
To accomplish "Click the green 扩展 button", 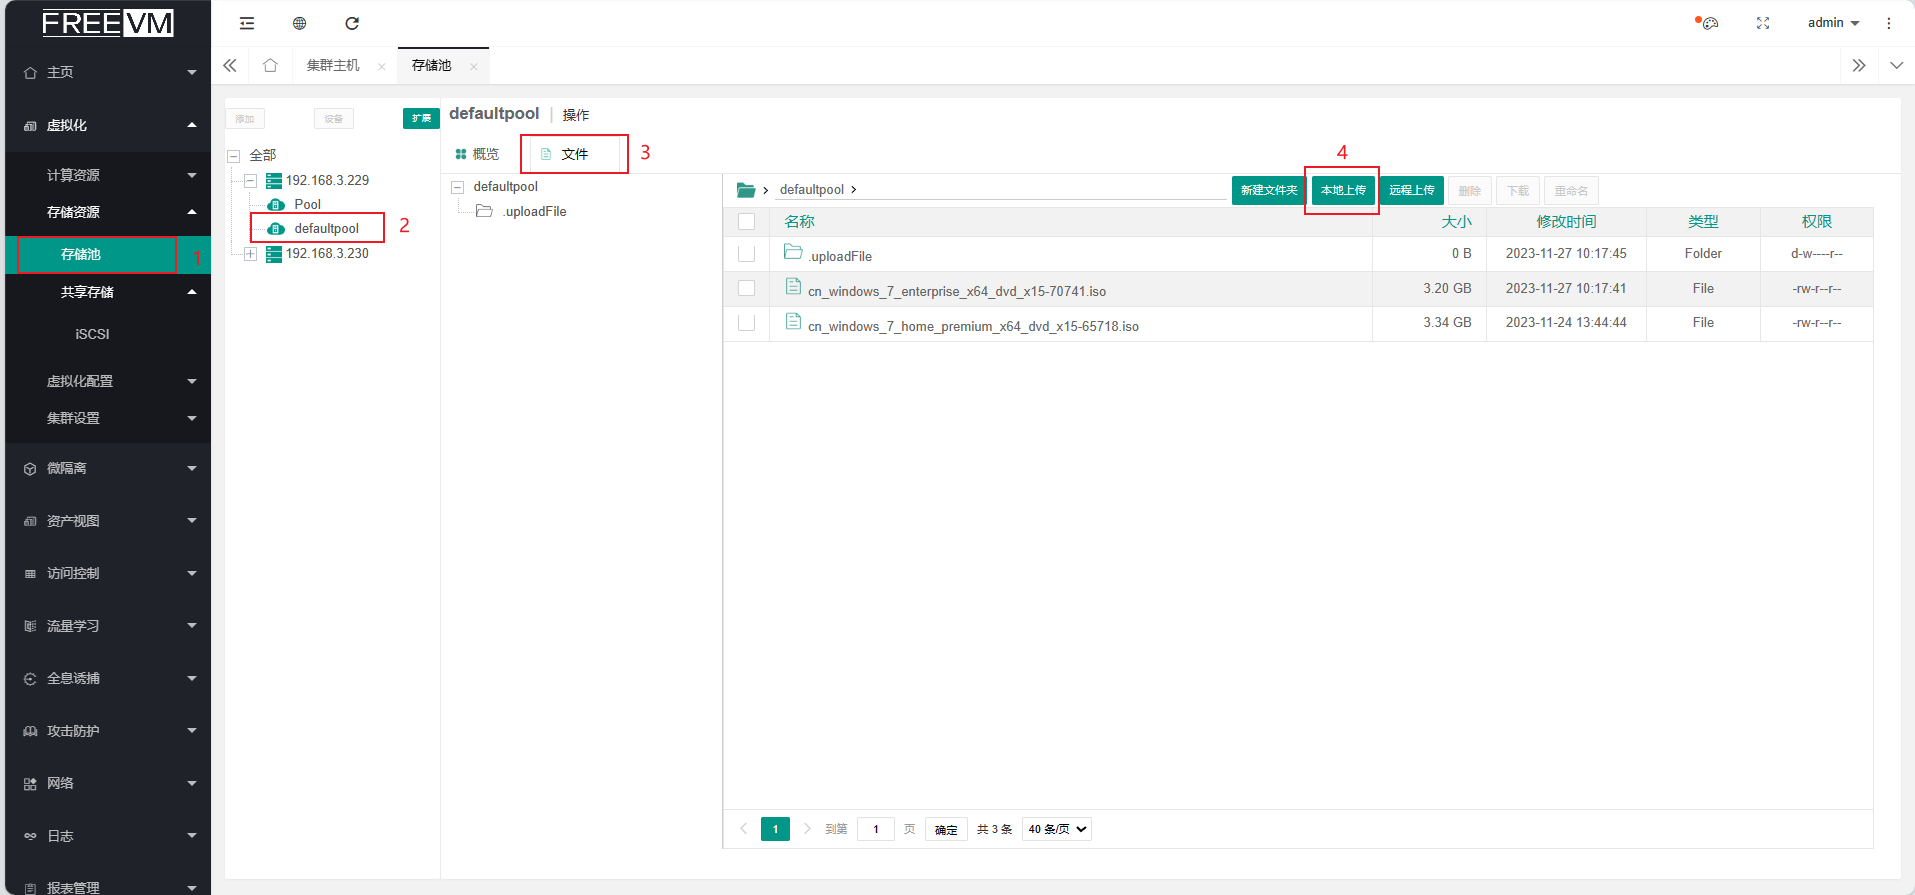I will 421,118.
